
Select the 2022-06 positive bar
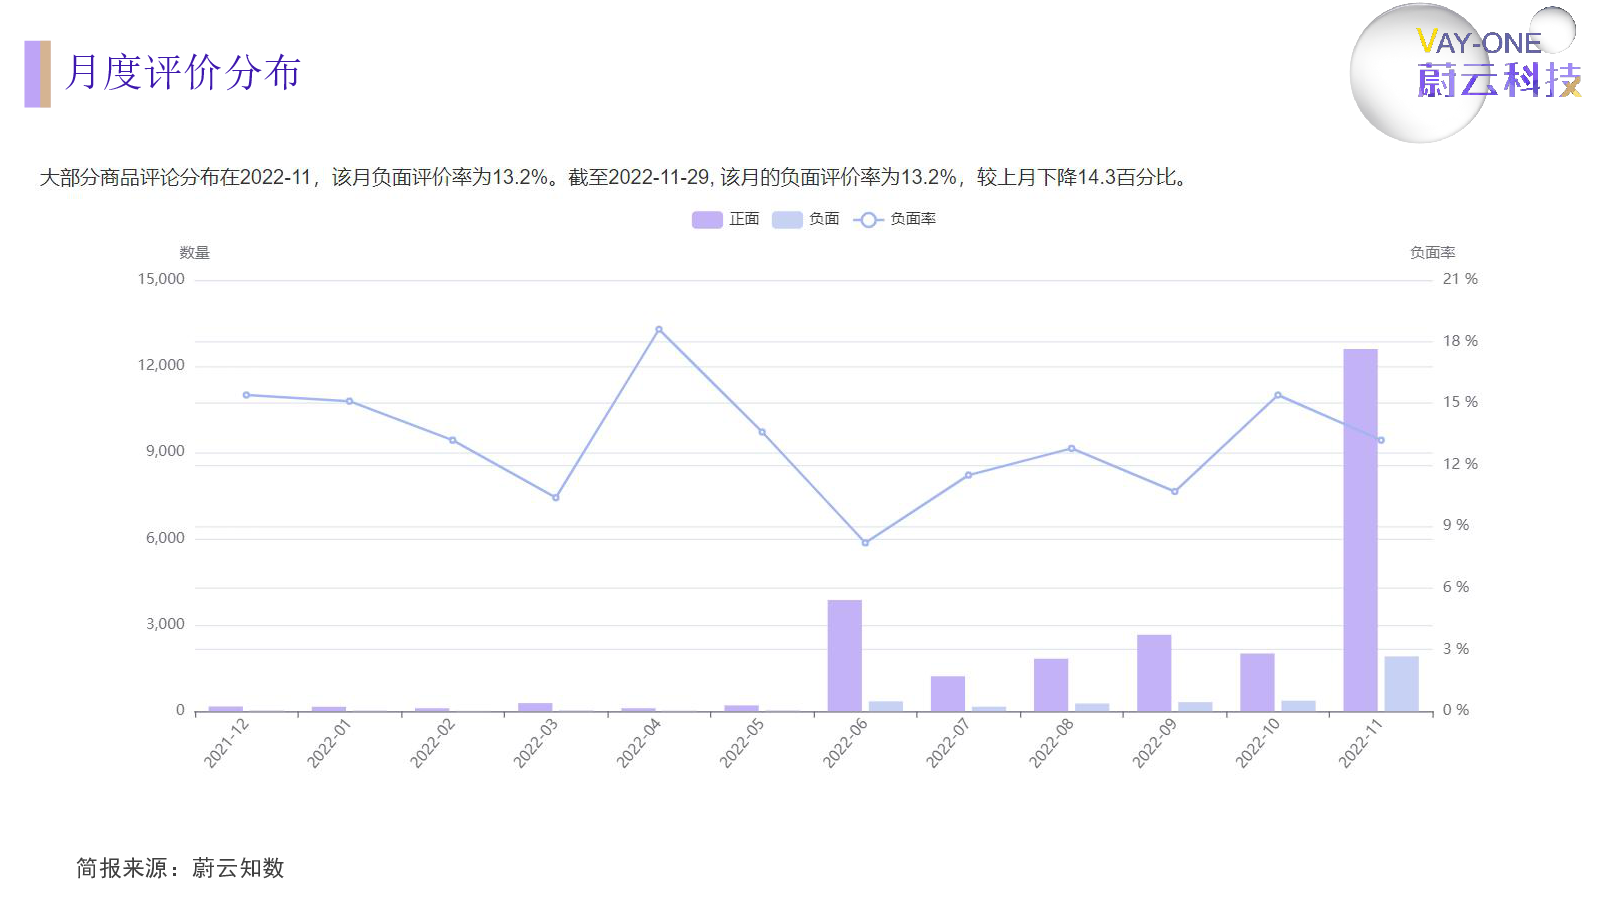click(844, 655)
